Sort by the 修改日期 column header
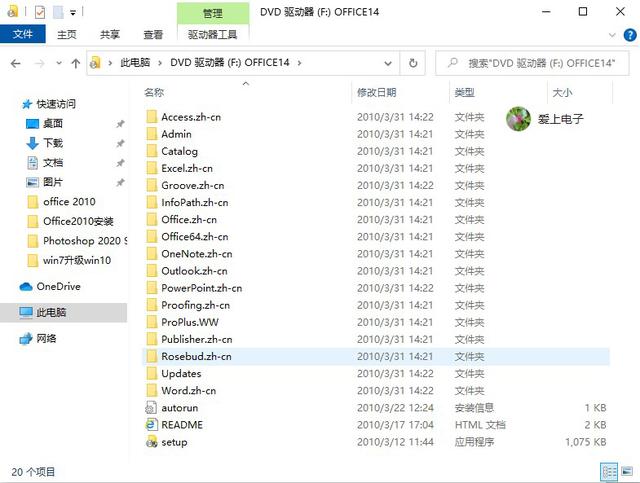640x483 pixels. click(x=377, y=93)
